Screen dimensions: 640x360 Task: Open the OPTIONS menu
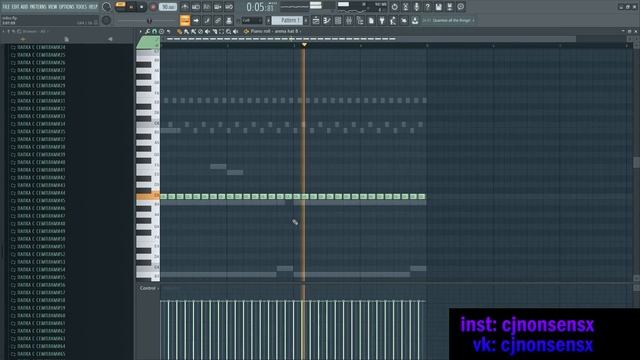pos(67,7)
